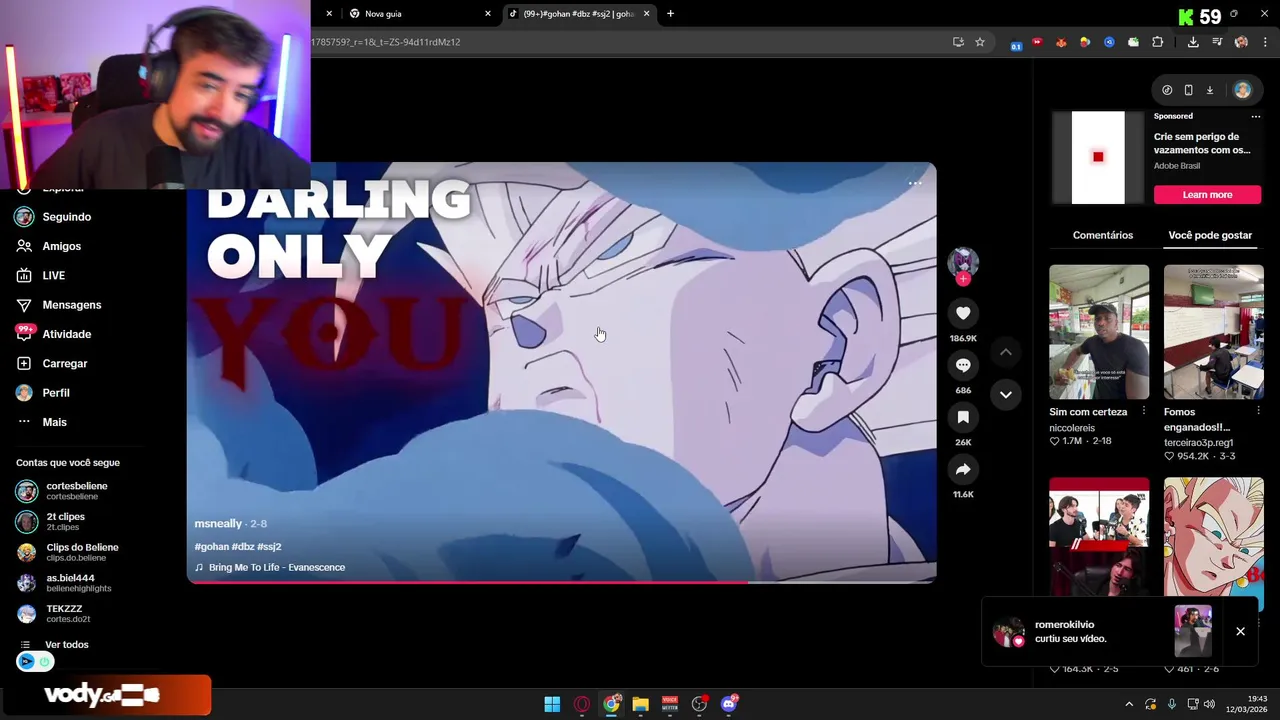
Task: Click the red fast-forward extension icon
Action: point(1037,42)
